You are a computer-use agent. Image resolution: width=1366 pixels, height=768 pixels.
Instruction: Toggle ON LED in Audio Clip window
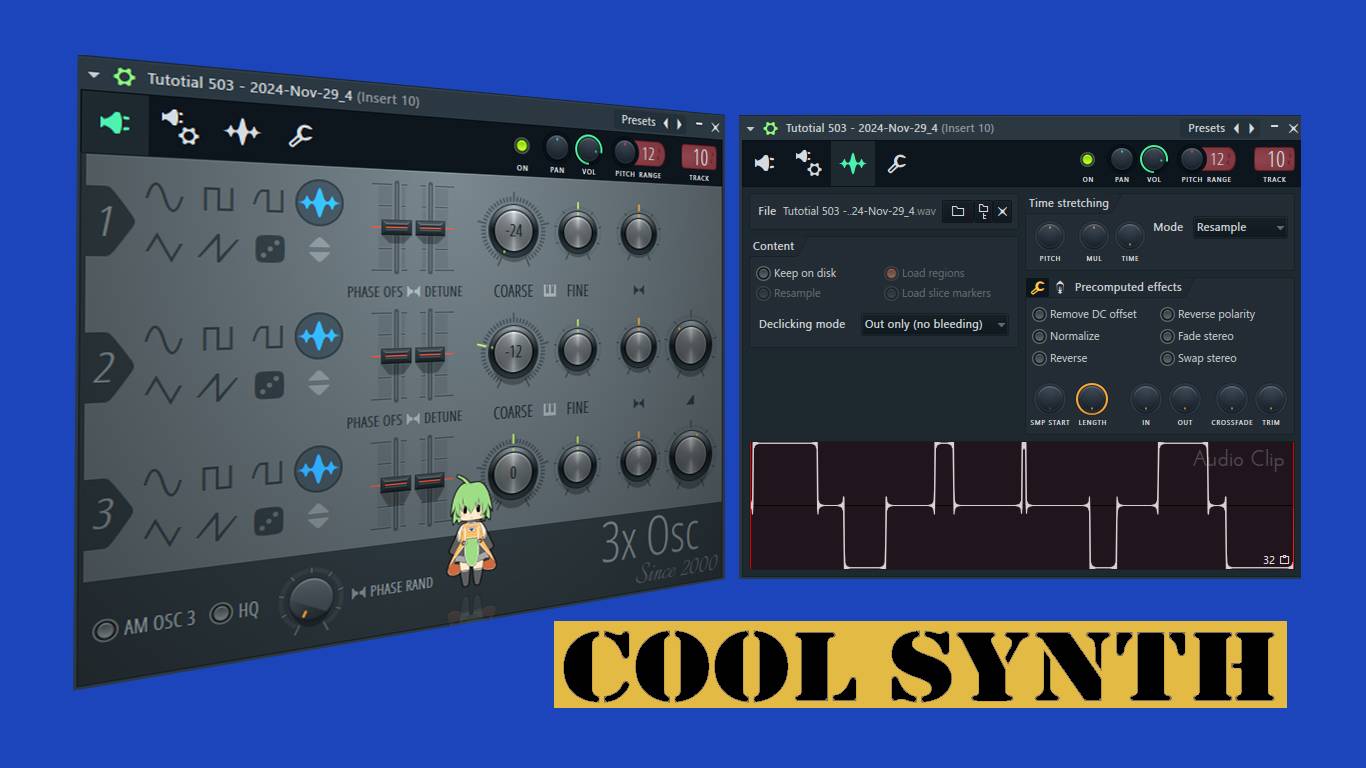(1087, 159)
